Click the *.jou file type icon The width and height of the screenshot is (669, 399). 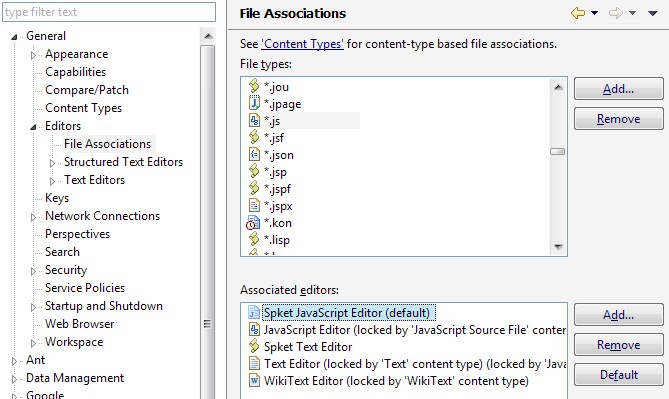coord(254,86)
